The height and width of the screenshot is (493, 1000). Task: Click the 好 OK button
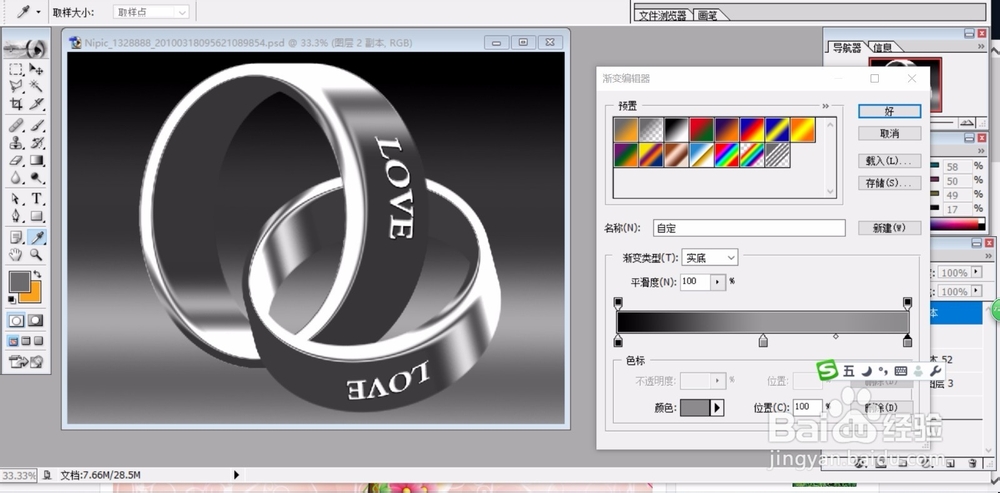(889, 111)
